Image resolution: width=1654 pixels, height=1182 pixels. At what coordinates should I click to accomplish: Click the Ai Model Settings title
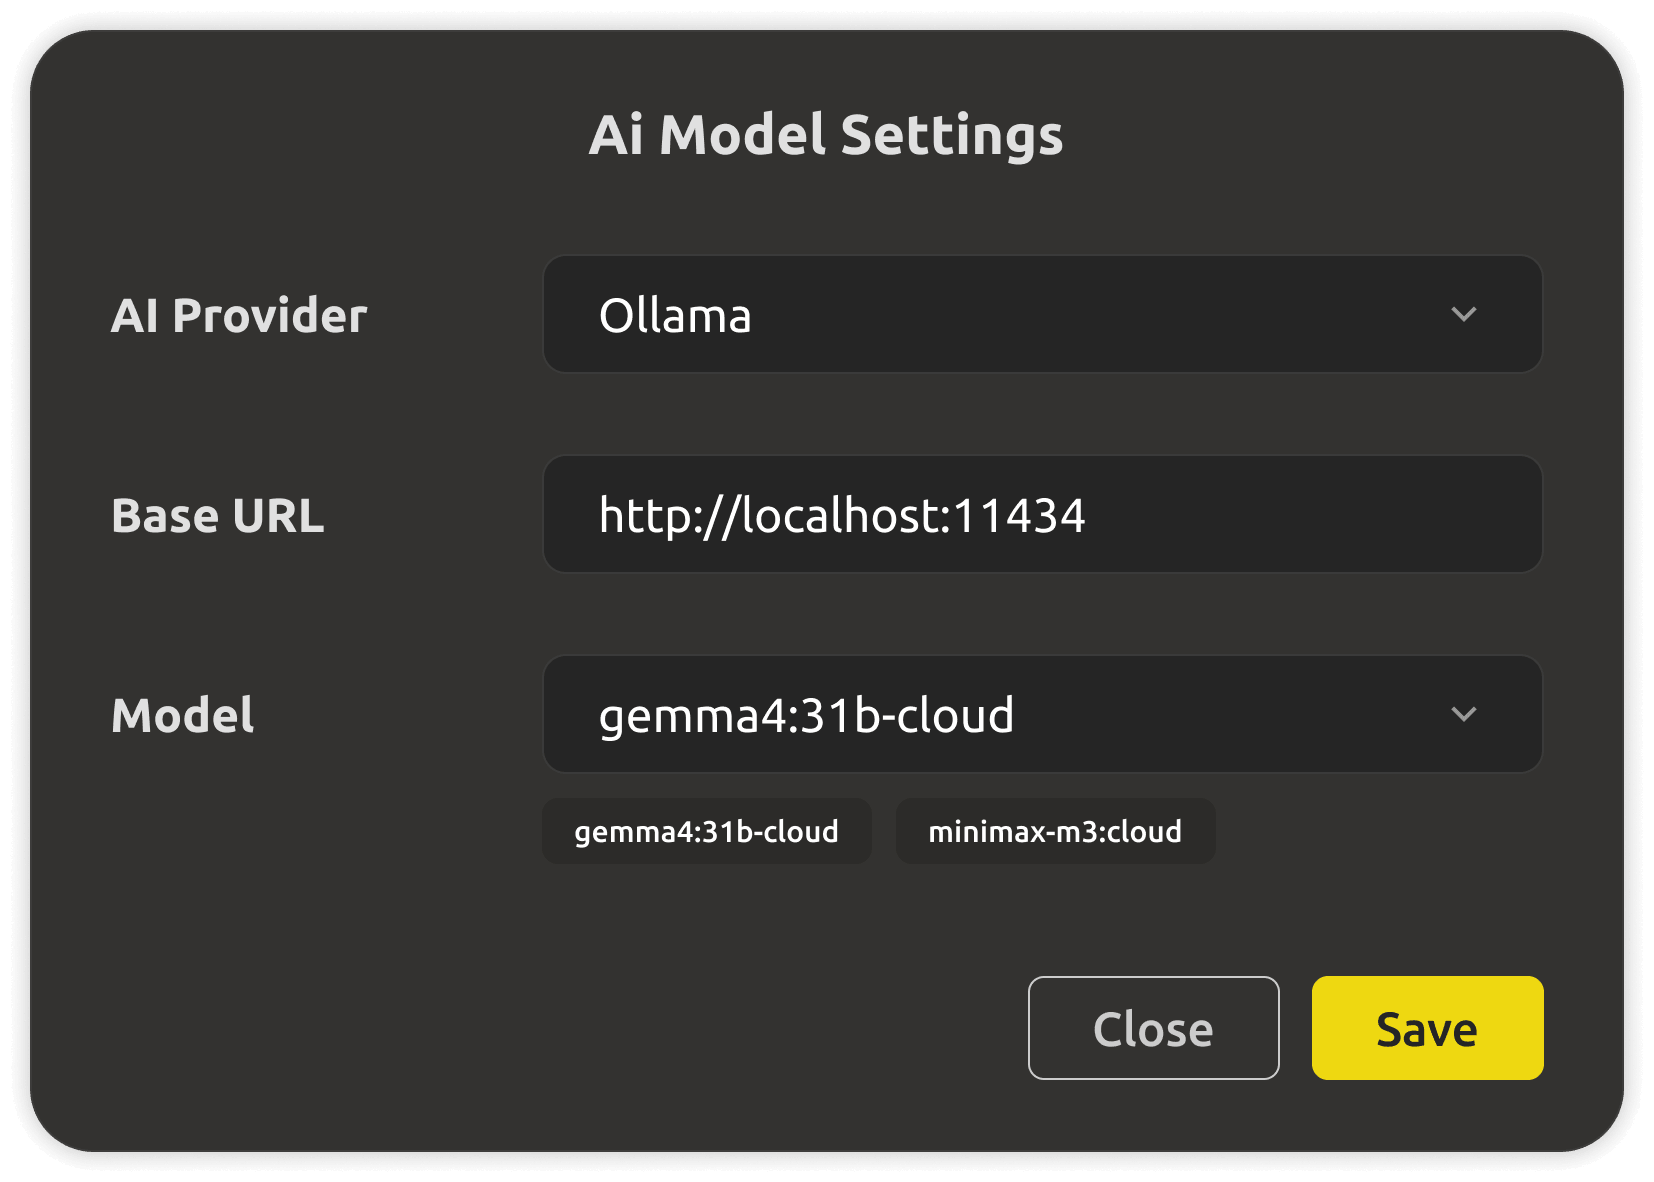[x=826, y=136]
